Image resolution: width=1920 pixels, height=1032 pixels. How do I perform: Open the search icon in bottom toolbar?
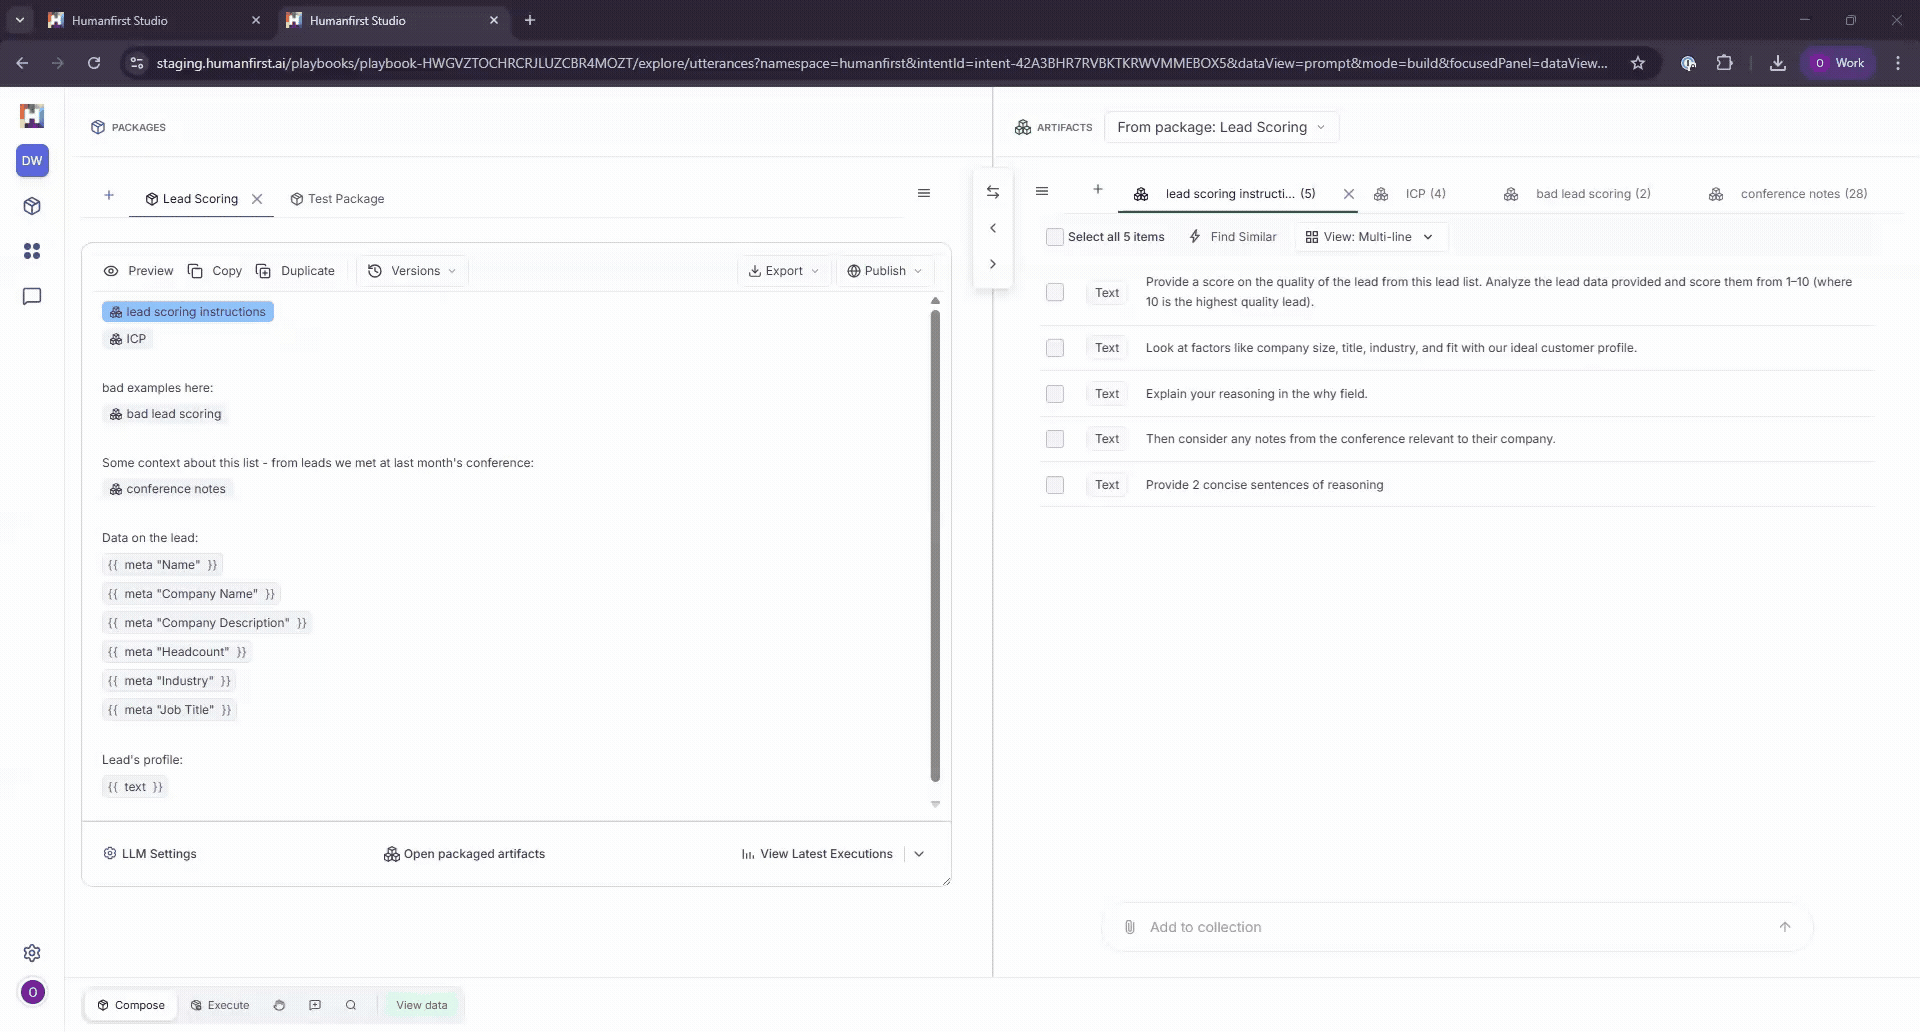(x=350, y=1005)
